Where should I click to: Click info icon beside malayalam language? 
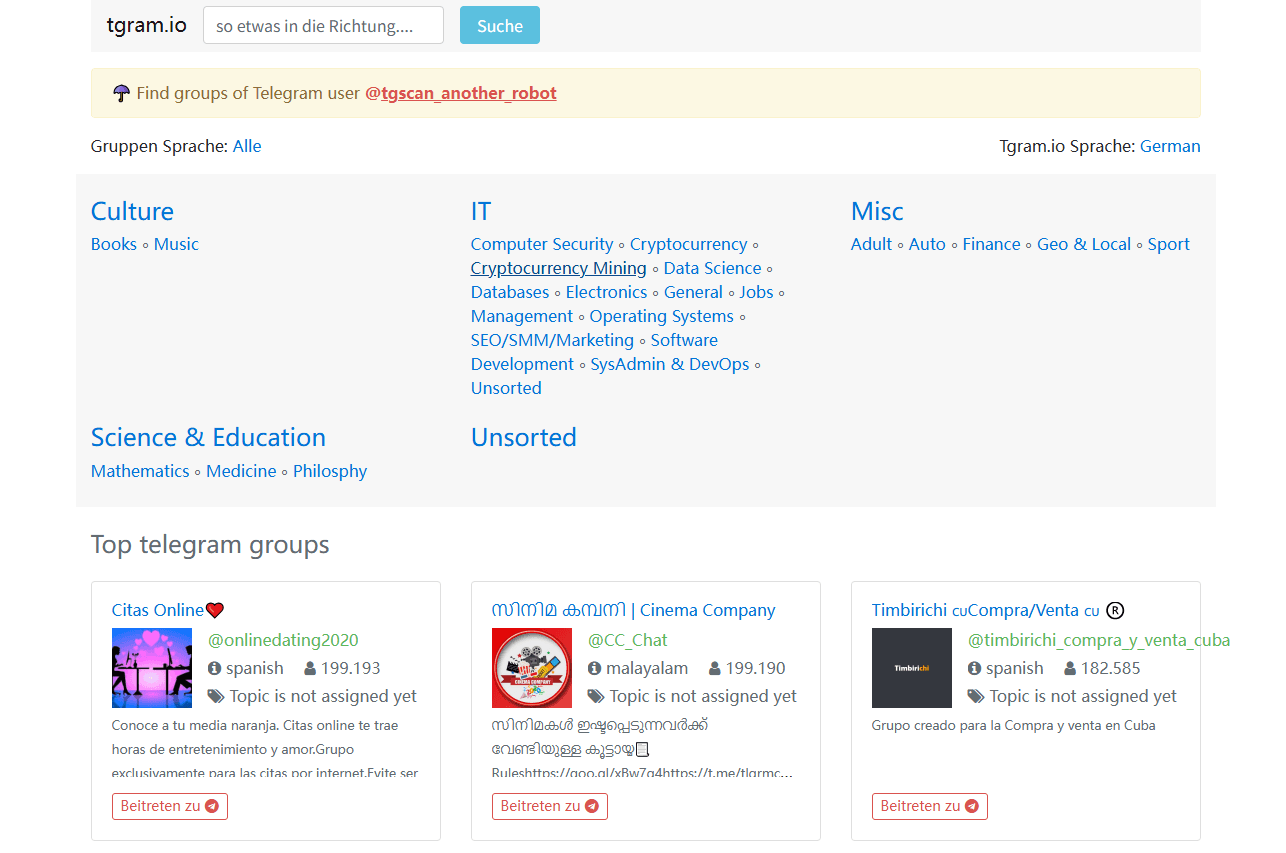[594, 668]
